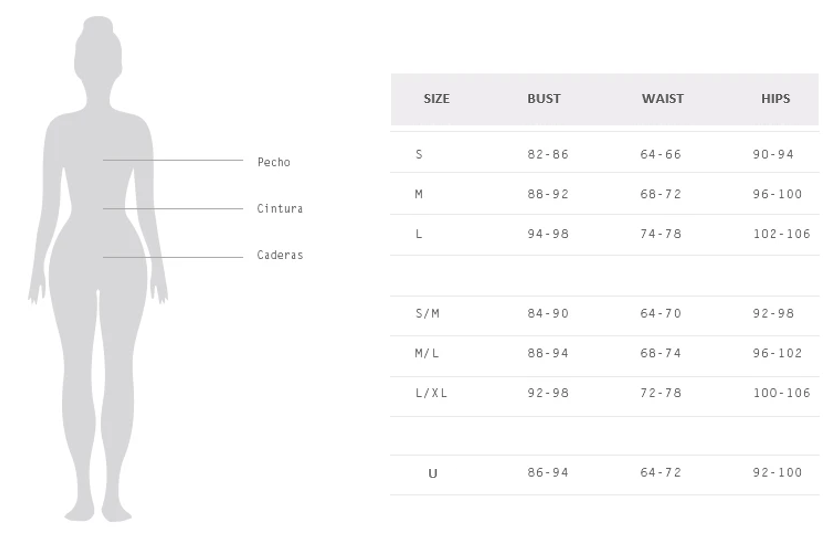Click hips value 100-106 for size L/XL
The image size is (832, 535).
tap(781, 393)
